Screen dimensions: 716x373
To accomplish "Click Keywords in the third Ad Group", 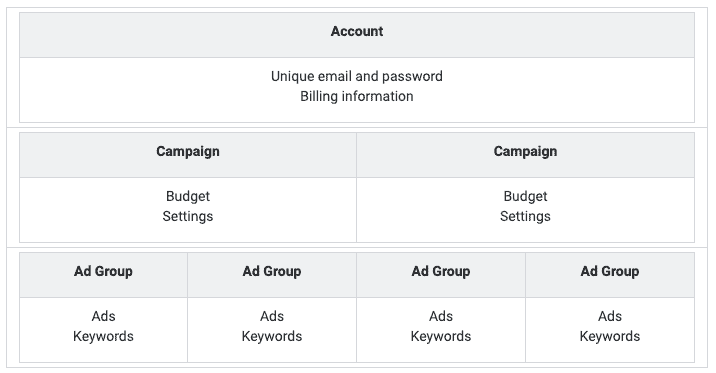I will point(441,336).
